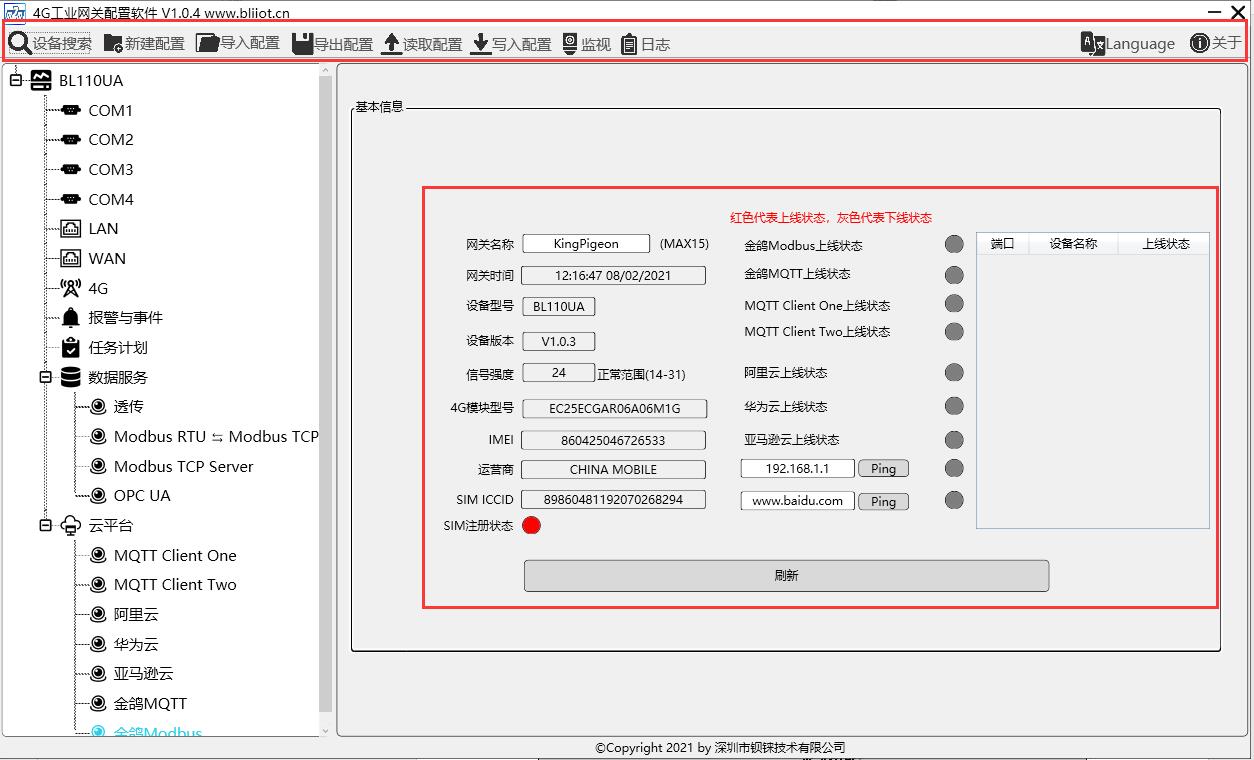Image resolution: width=1254 pixels, height=760 pixels.
Task: Open the 日志 log toolbar item
Action: [645, 44]
